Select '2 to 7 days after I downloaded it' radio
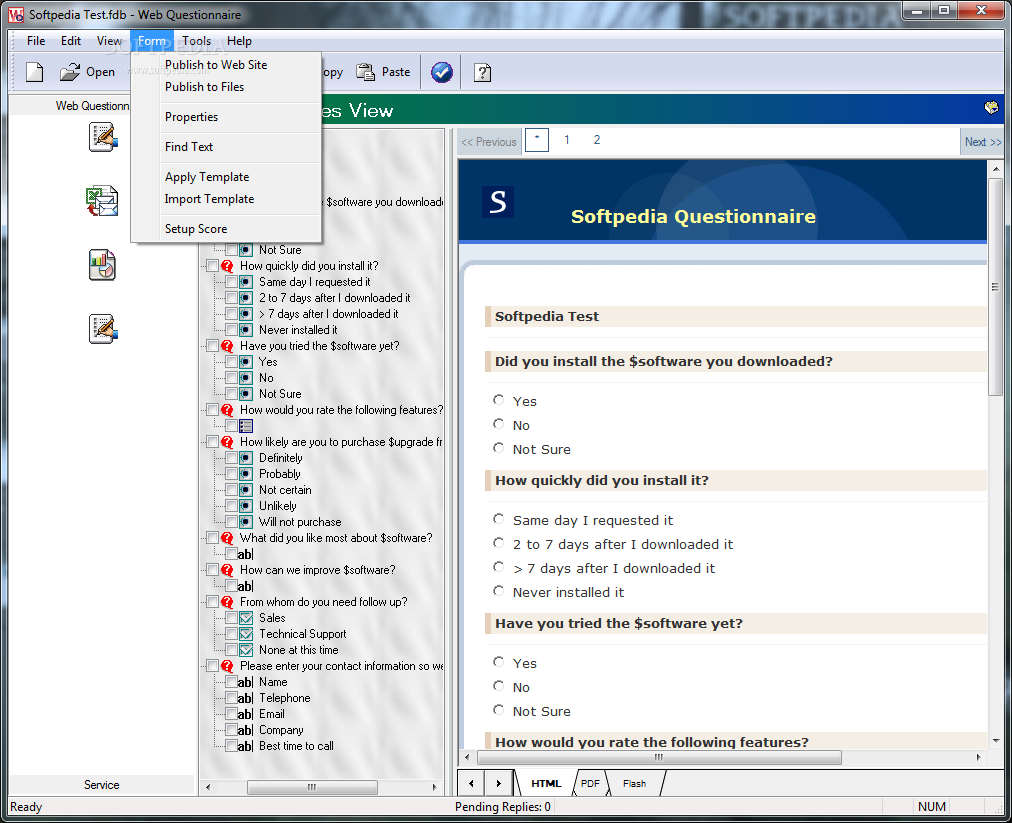 498,544
